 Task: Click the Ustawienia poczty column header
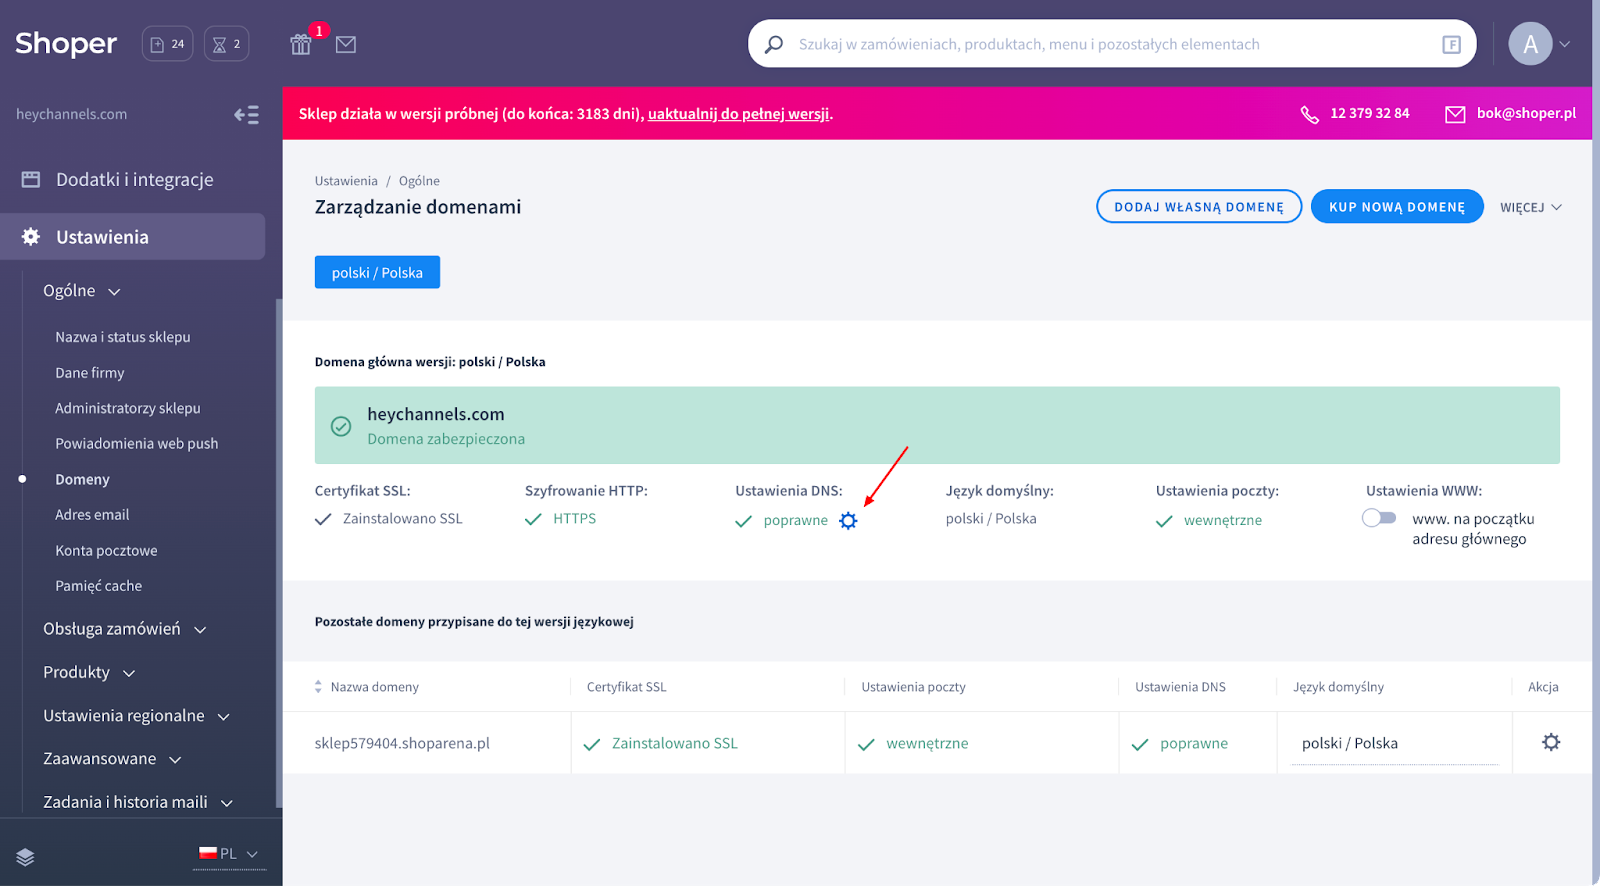click(x=913, y=687)
